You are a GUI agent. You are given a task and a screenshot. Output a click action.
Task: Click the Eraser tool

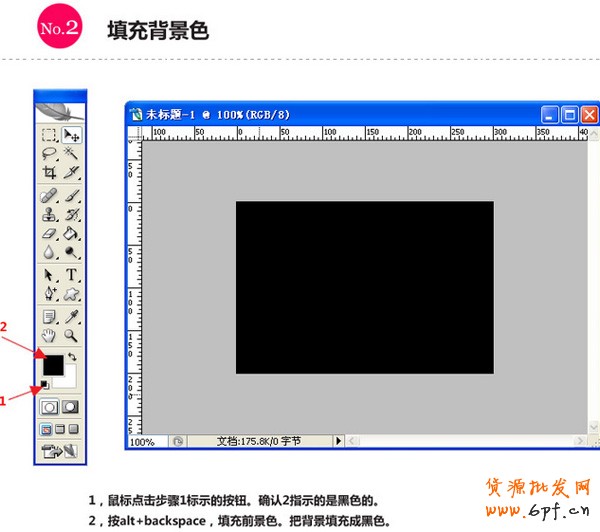coord(48,233)
